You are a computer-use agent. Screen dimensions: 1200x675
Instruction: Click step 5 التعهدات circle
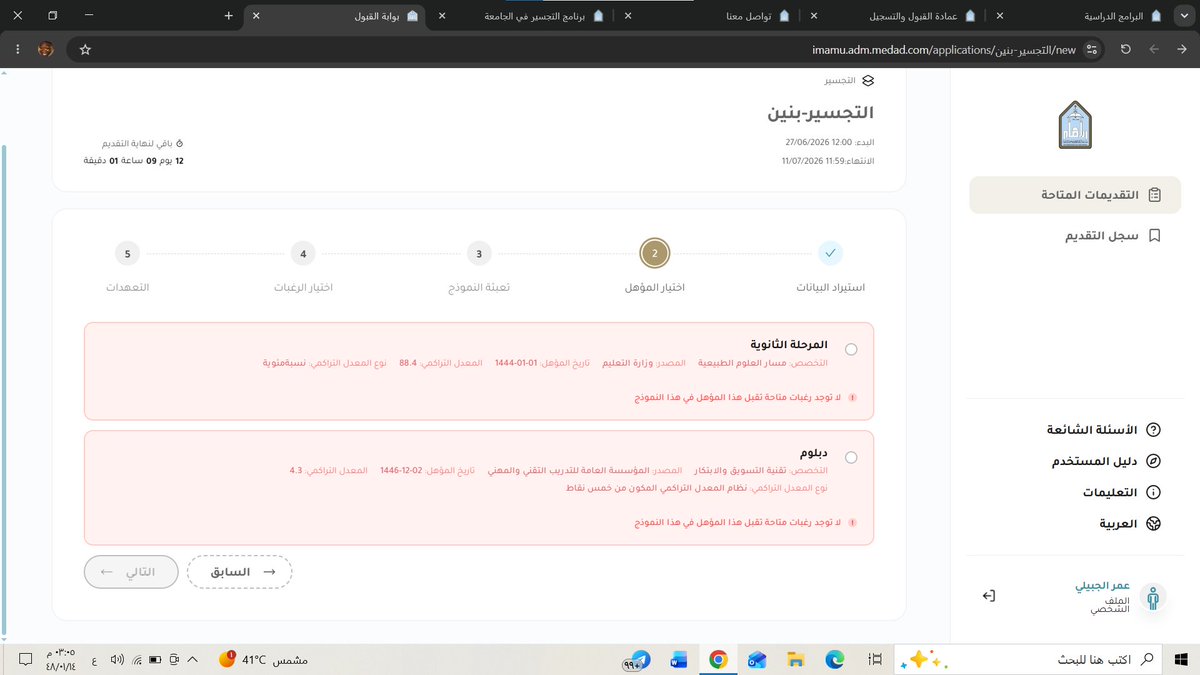[128, 254]
